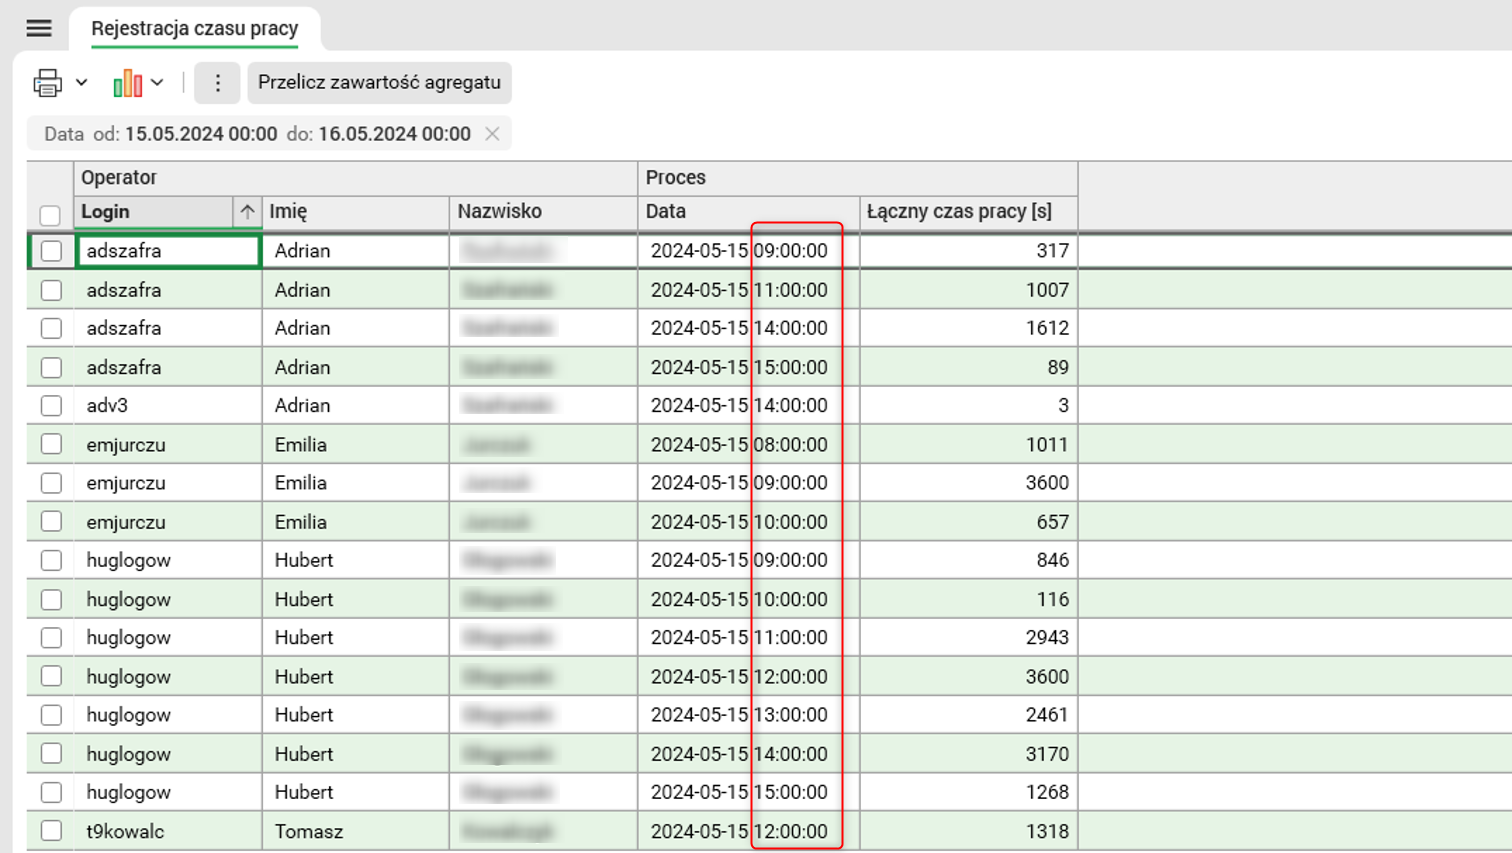The height and width of the screenshot is (853, 1512).
Task: Click the Adrian name cell in the adv3 row
Action: (356, 405)
